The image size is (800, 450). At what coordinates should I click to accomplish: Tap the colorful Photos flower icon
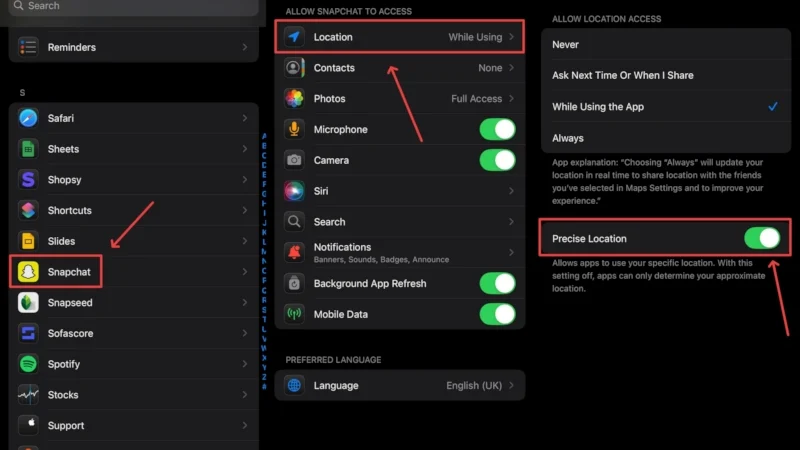(294, 98)
